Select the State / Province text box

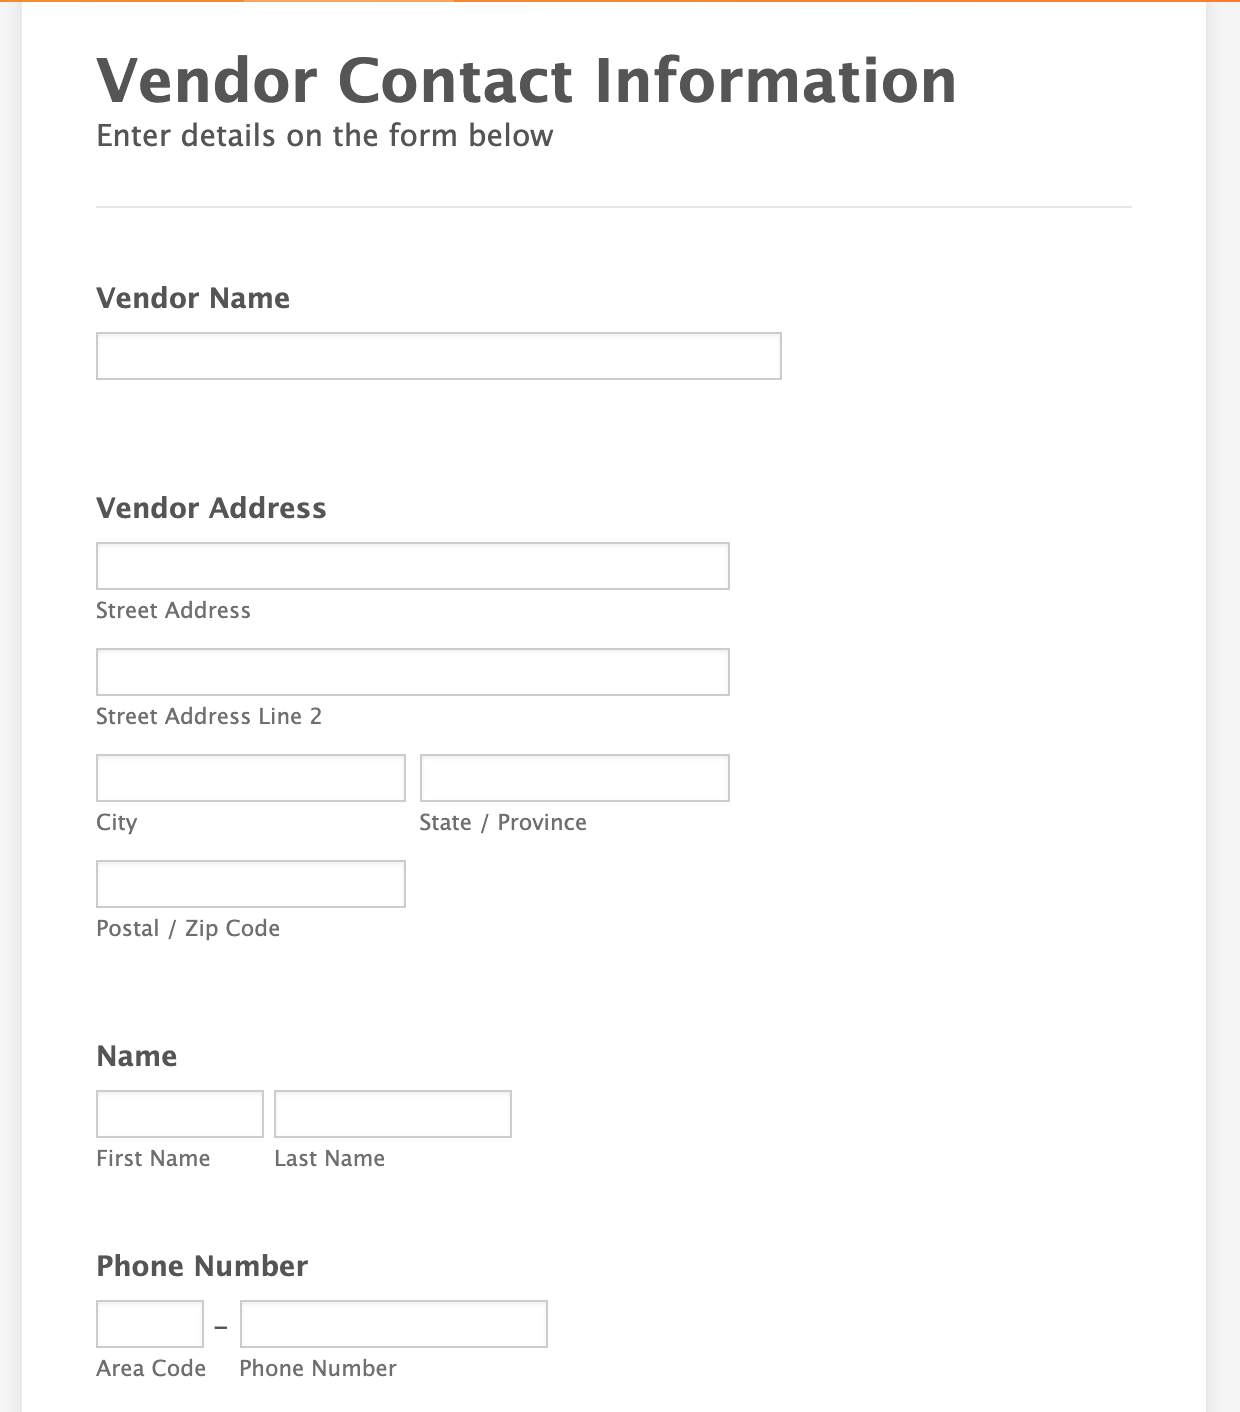pyautogui.click(x=574, y=778)
